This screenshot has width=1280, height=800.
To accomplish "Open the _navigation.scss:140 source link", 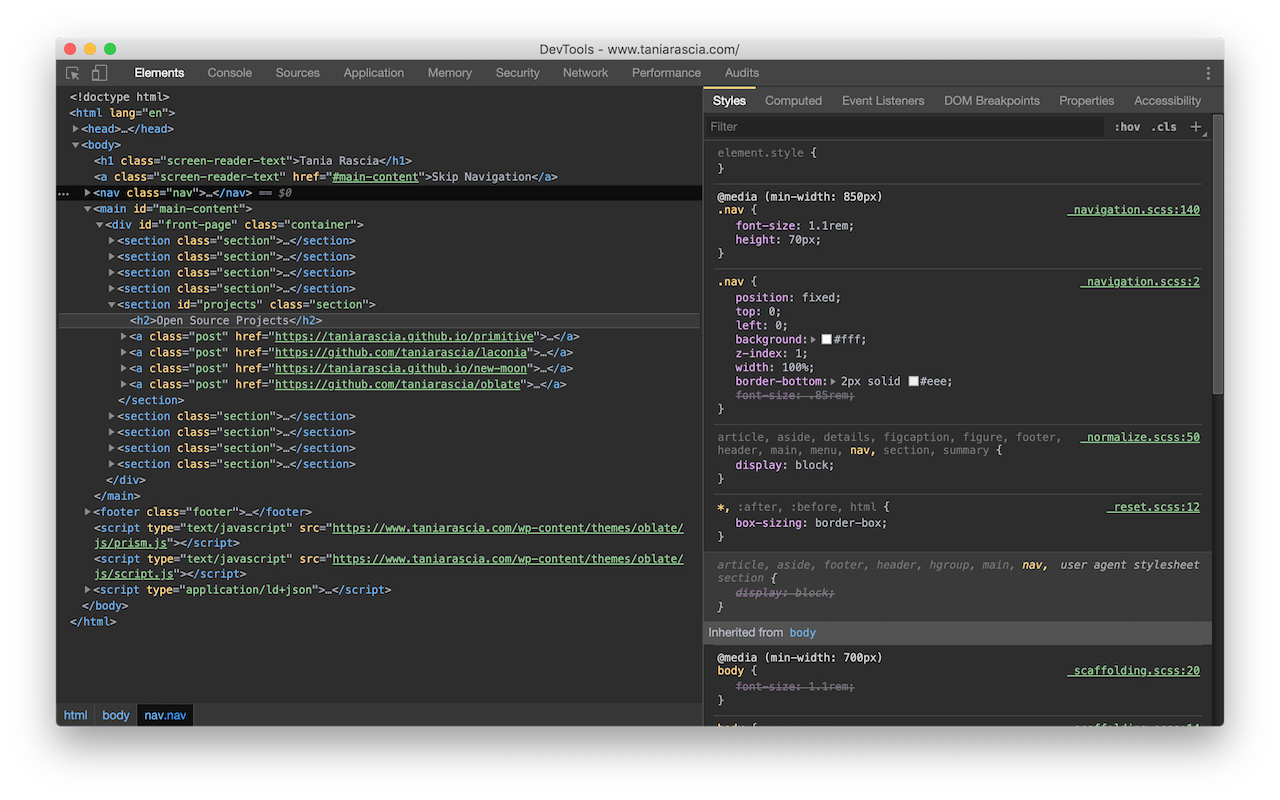I will click(x=1134, y=210).
